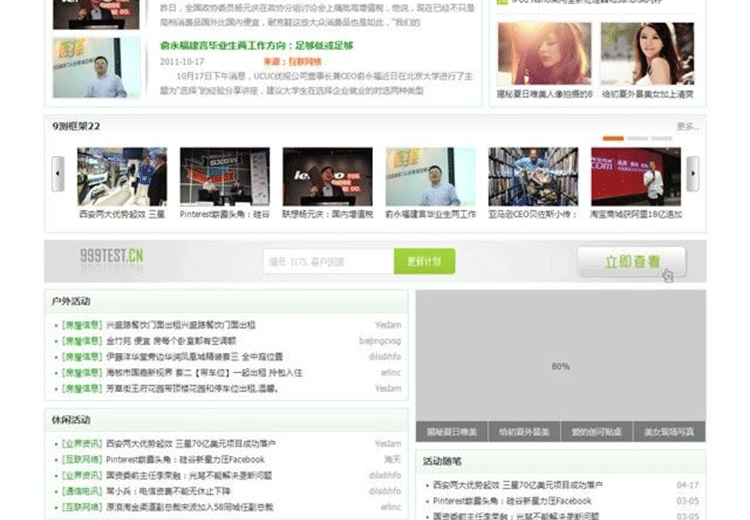
Task: Click the caption under the Pinterest thumbnail
Action: [225, 214]
